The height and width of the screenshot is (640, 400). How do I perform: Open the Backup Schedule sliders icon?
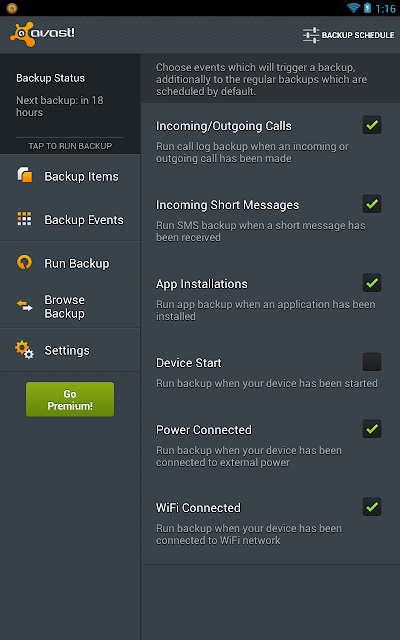click(311, 35)
